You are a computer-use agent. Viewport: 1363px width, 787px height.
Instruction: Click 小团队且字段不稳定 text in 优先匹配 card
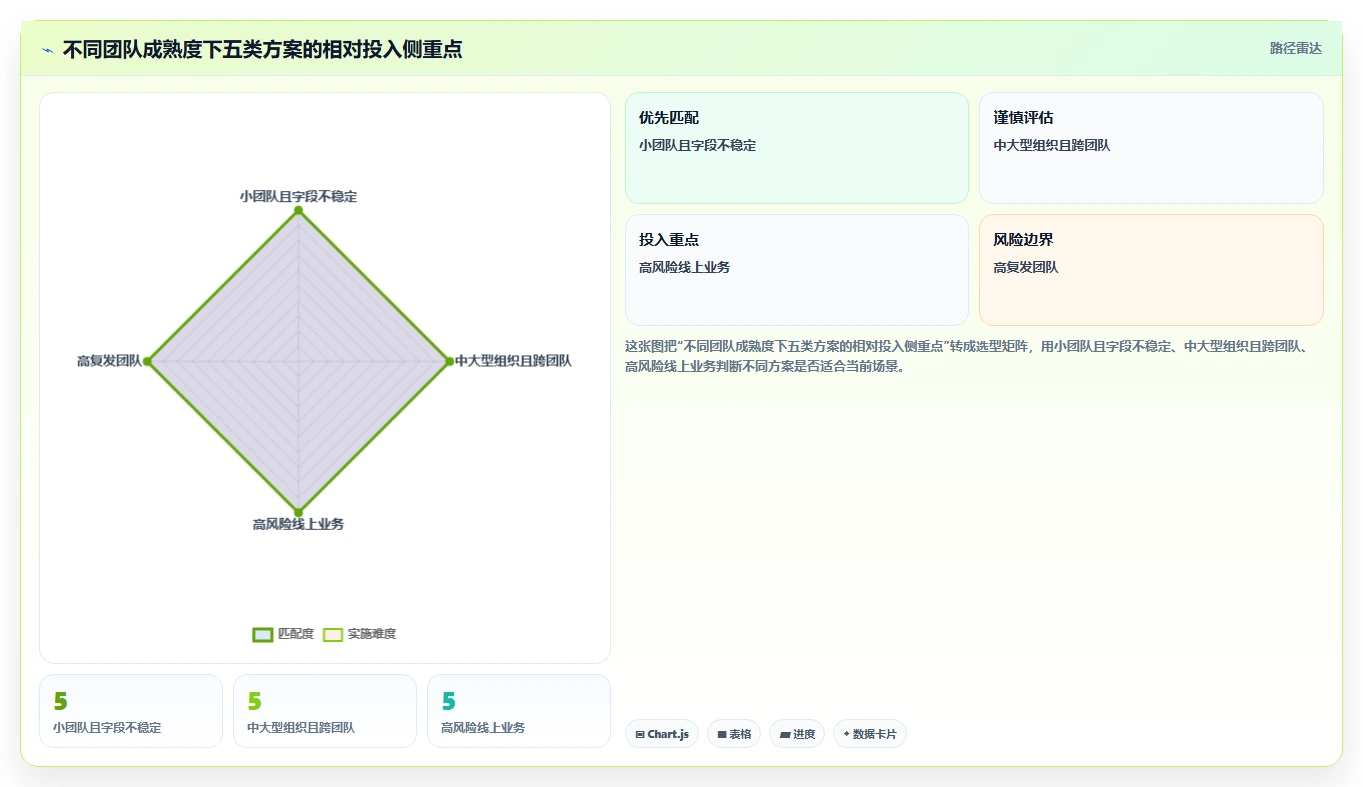tap(698, 146)
